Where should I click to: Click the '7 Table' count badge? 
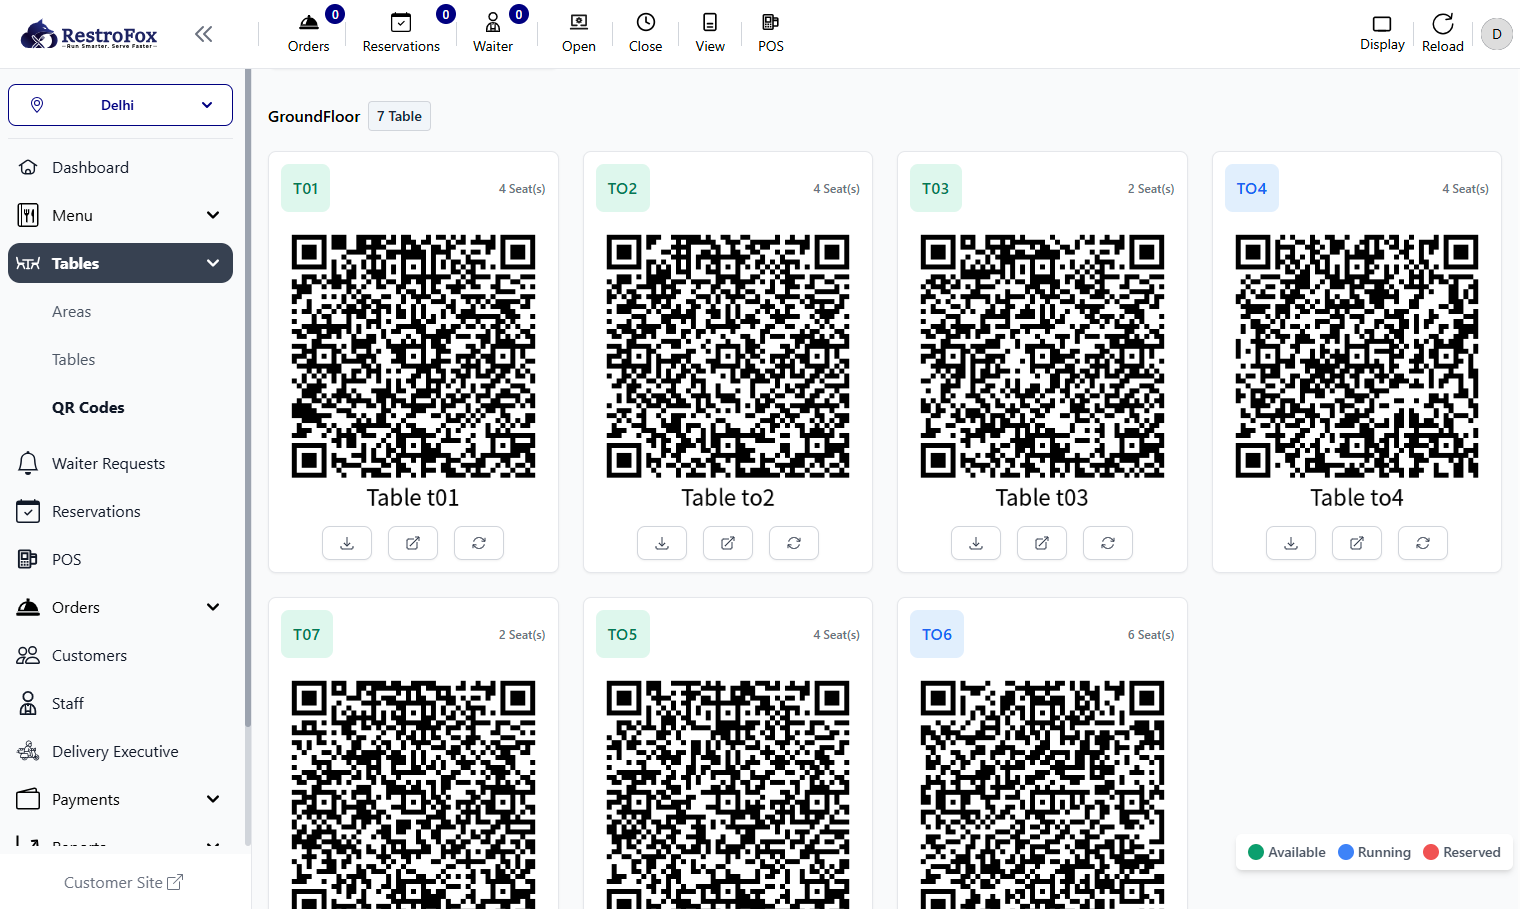399,116
